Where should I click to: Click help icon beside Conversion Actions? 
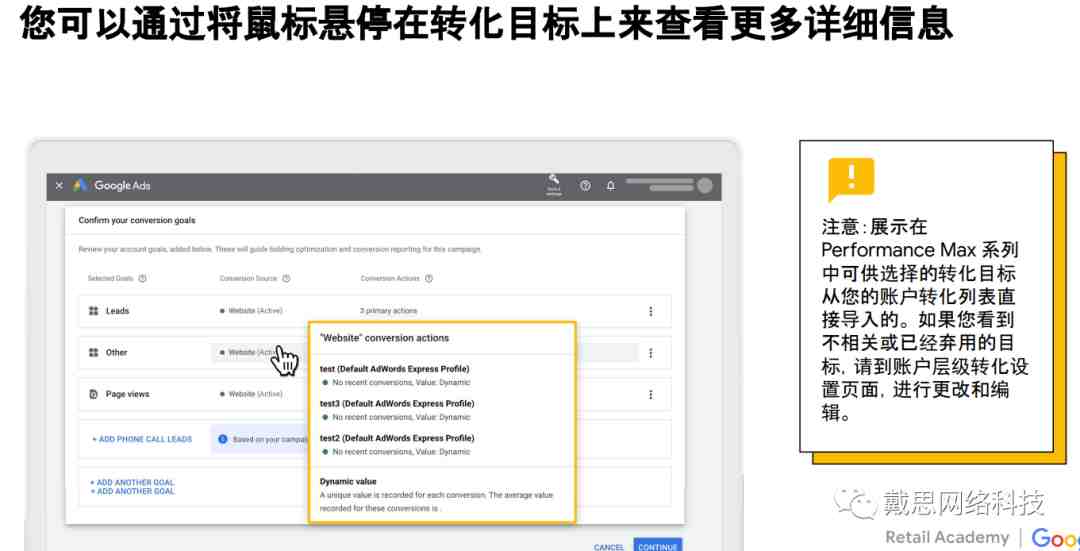click(x=428, y=279)
